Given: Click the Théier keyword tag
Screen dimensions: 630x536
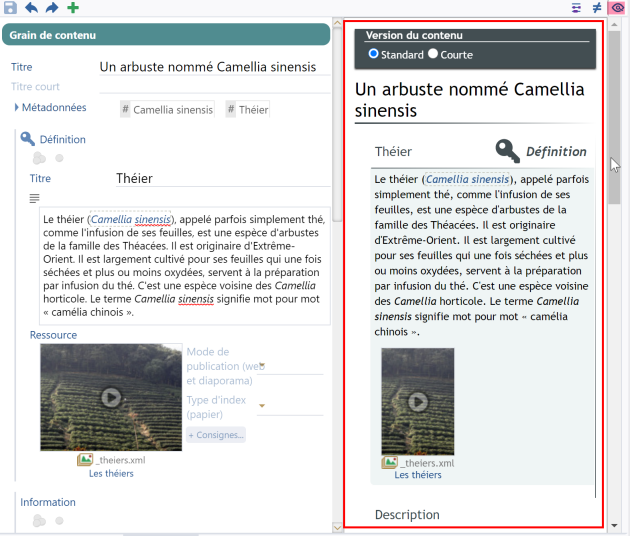Looking at the screenshot, I should click(x=248, y=109).
